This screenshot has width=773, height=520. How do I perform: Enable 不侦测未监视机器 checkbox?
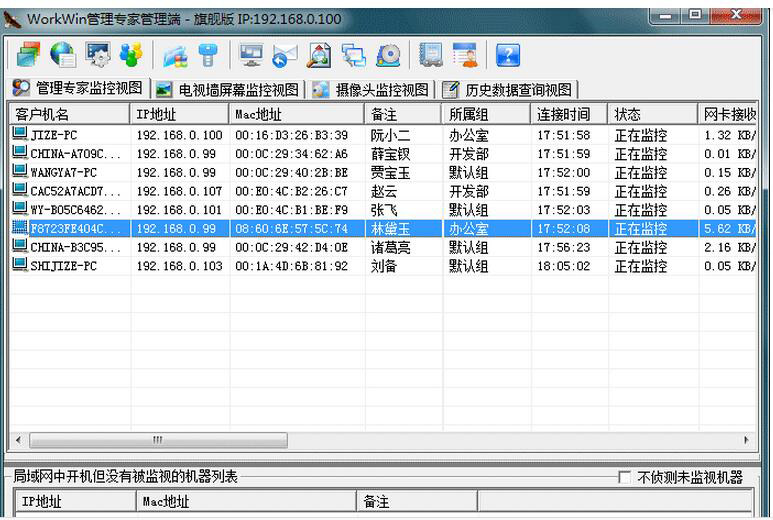(624, 477)
